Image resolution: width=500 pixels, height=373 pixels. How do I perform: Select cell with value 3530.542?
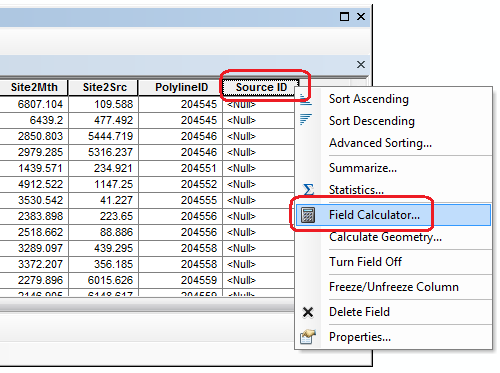click(34, 200)
